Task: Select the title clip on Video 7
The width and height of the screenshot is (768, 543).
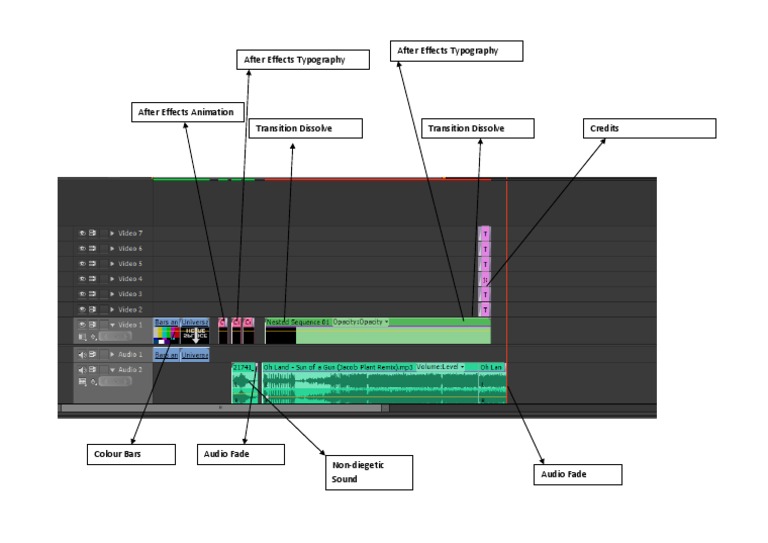Action: 485,234
